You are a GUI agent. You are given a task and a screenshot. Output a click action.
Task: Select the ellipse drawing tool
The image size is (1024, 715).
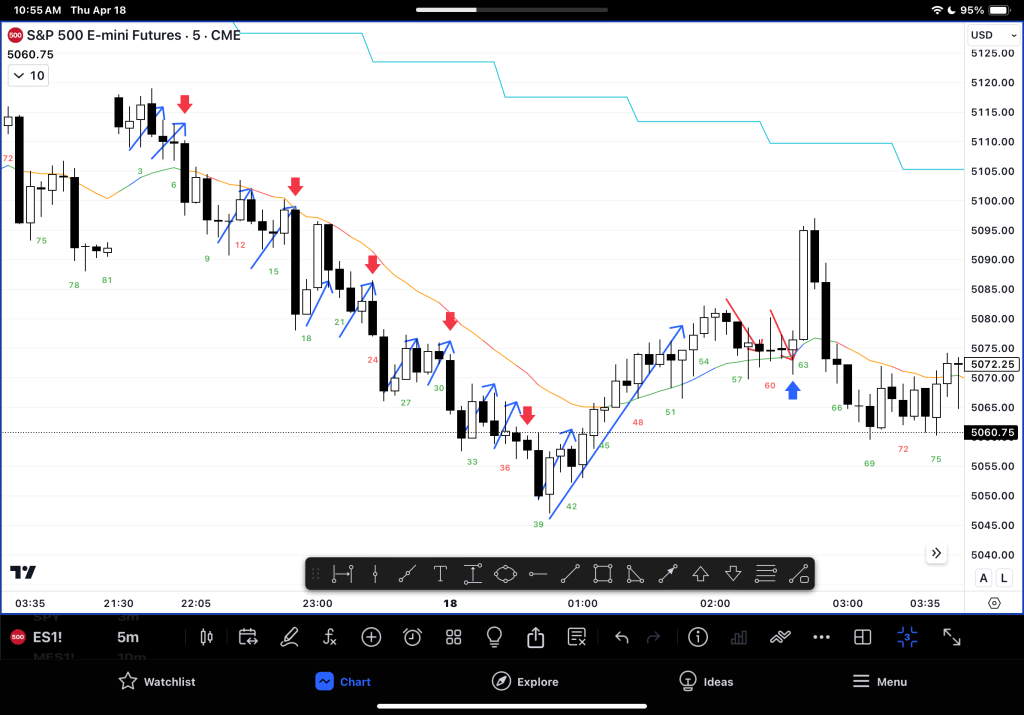tap(505, 573)
